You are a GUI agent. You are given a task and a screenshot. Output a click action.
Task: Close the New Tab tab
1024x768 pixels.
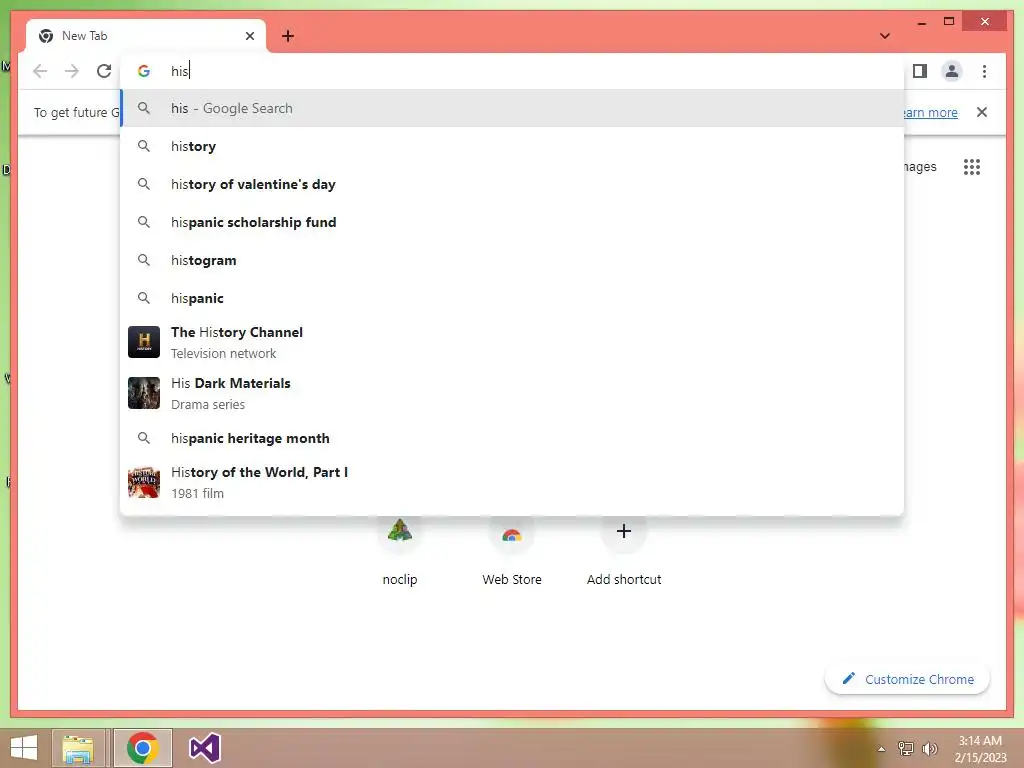[x=249, y=36]
